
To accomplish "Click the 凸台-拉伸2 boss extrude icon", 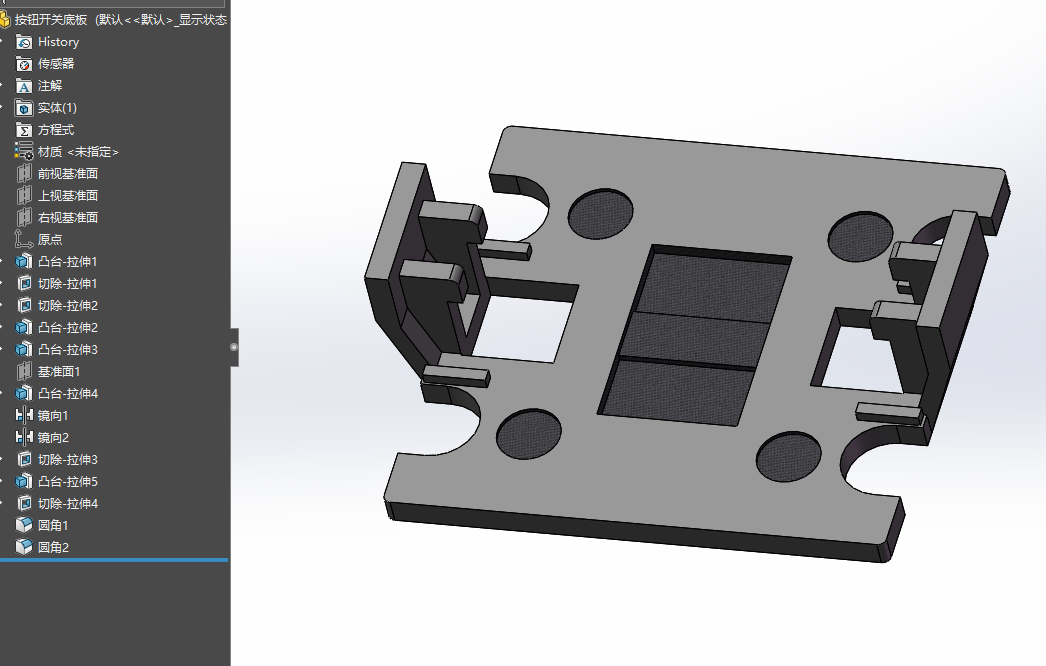I will point(24,328).
